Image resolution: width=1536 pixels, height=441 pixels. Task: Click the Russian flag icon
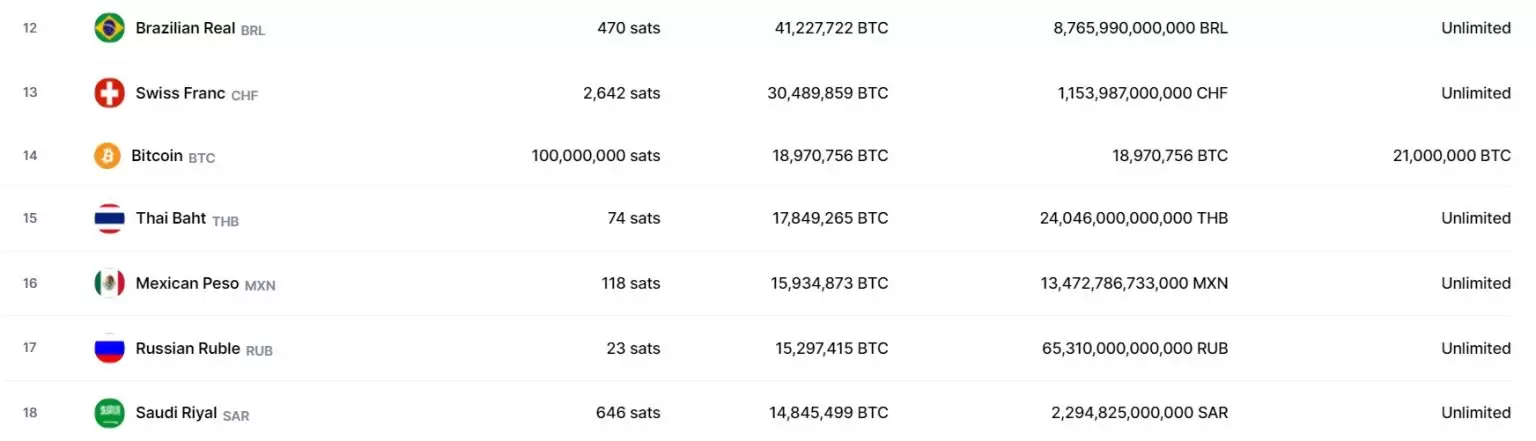point(109,348)
